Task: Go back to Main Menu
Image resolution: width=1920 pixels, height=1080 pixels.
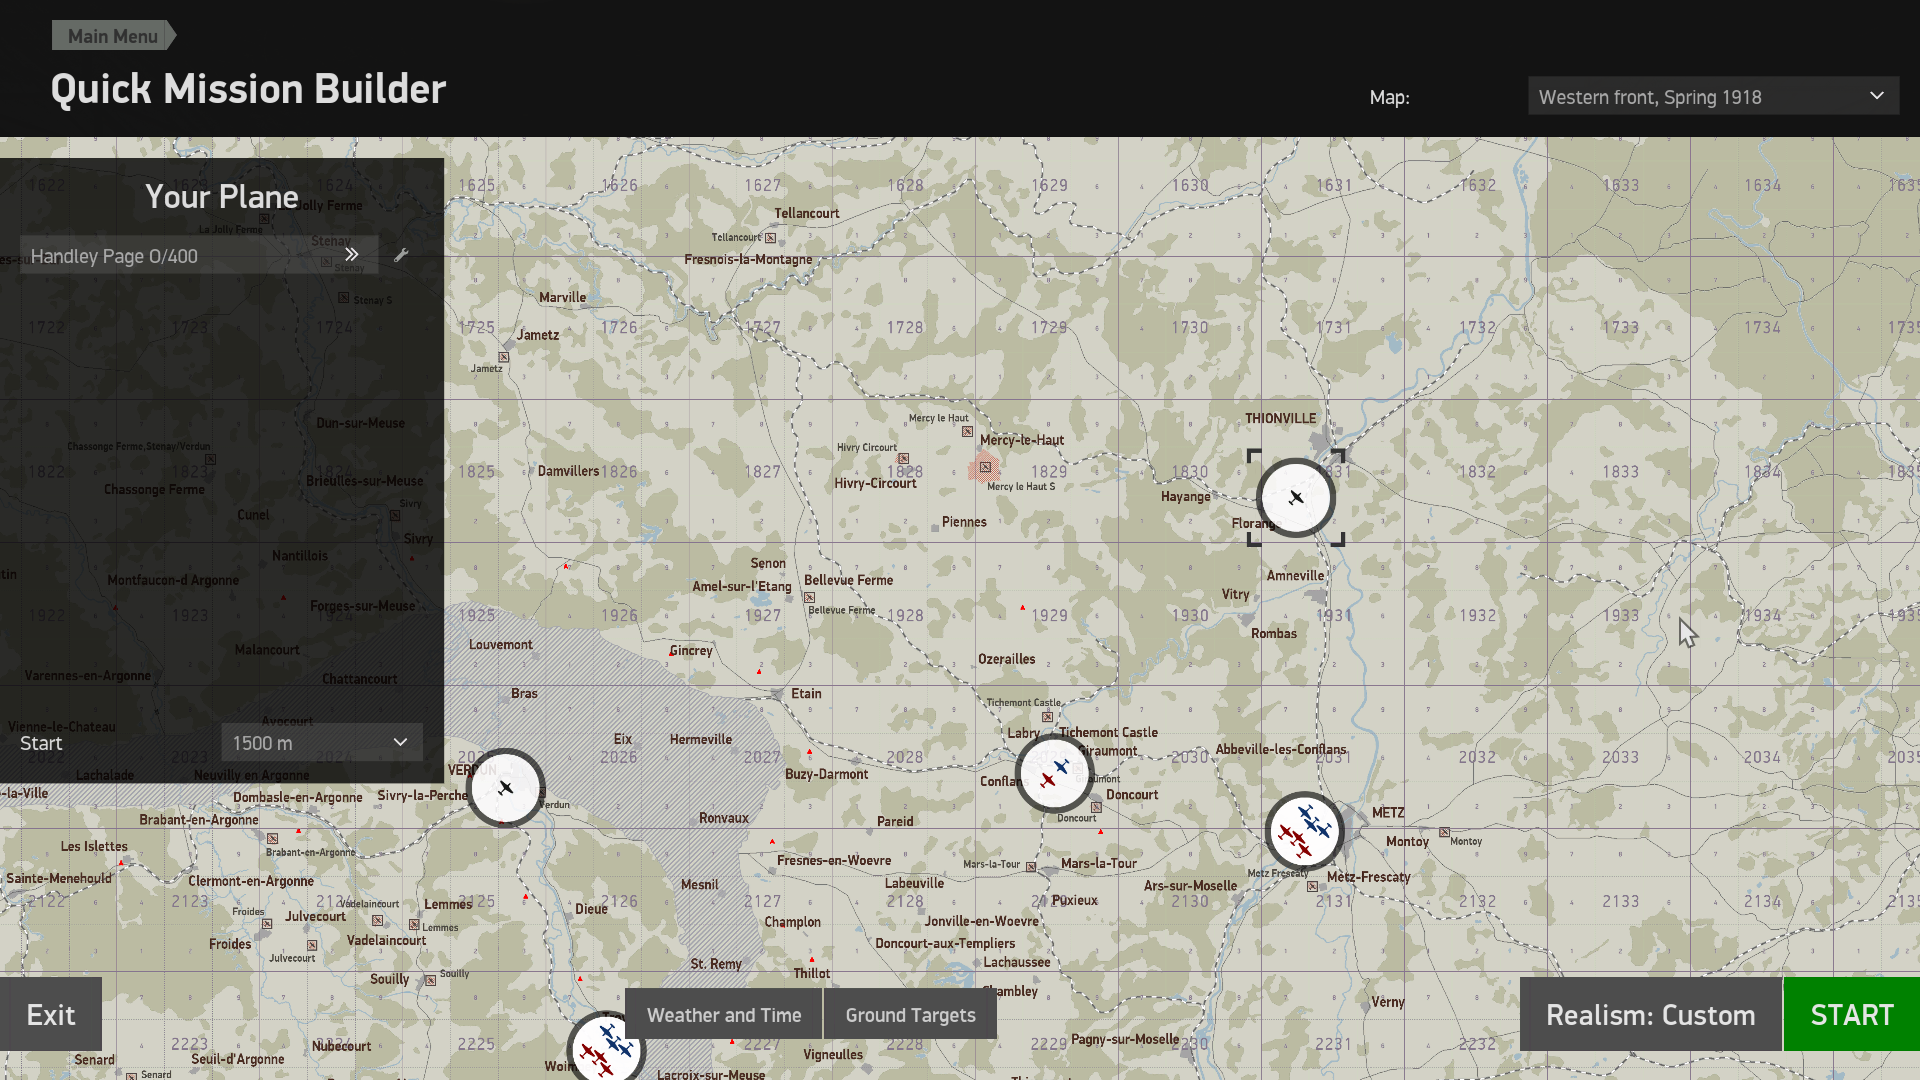Action: coord(113,36)
